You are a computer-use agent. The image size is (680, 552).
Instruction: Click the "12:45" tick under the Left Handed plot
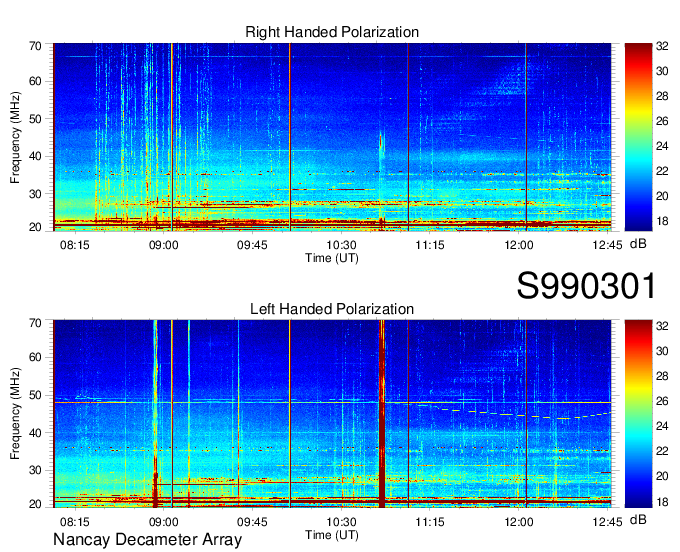click(x=607, y=522)
